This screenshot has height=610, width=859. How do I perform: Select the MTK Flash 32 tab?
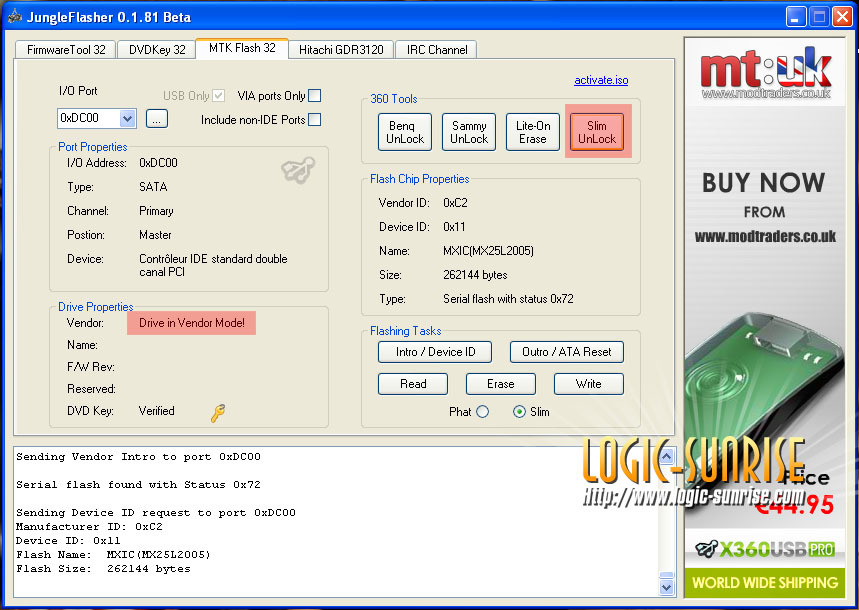(x=242, y=48)
